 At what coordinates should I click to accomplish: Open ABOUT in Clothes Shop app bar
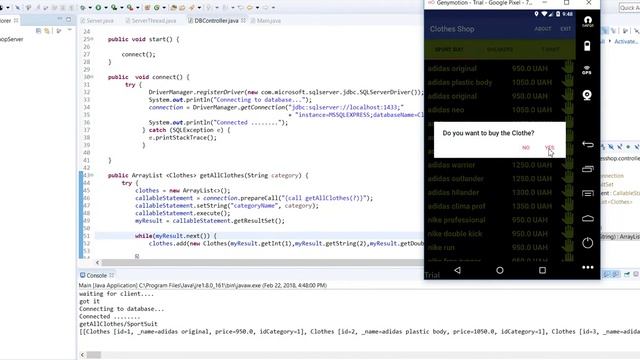coord(542,29)
